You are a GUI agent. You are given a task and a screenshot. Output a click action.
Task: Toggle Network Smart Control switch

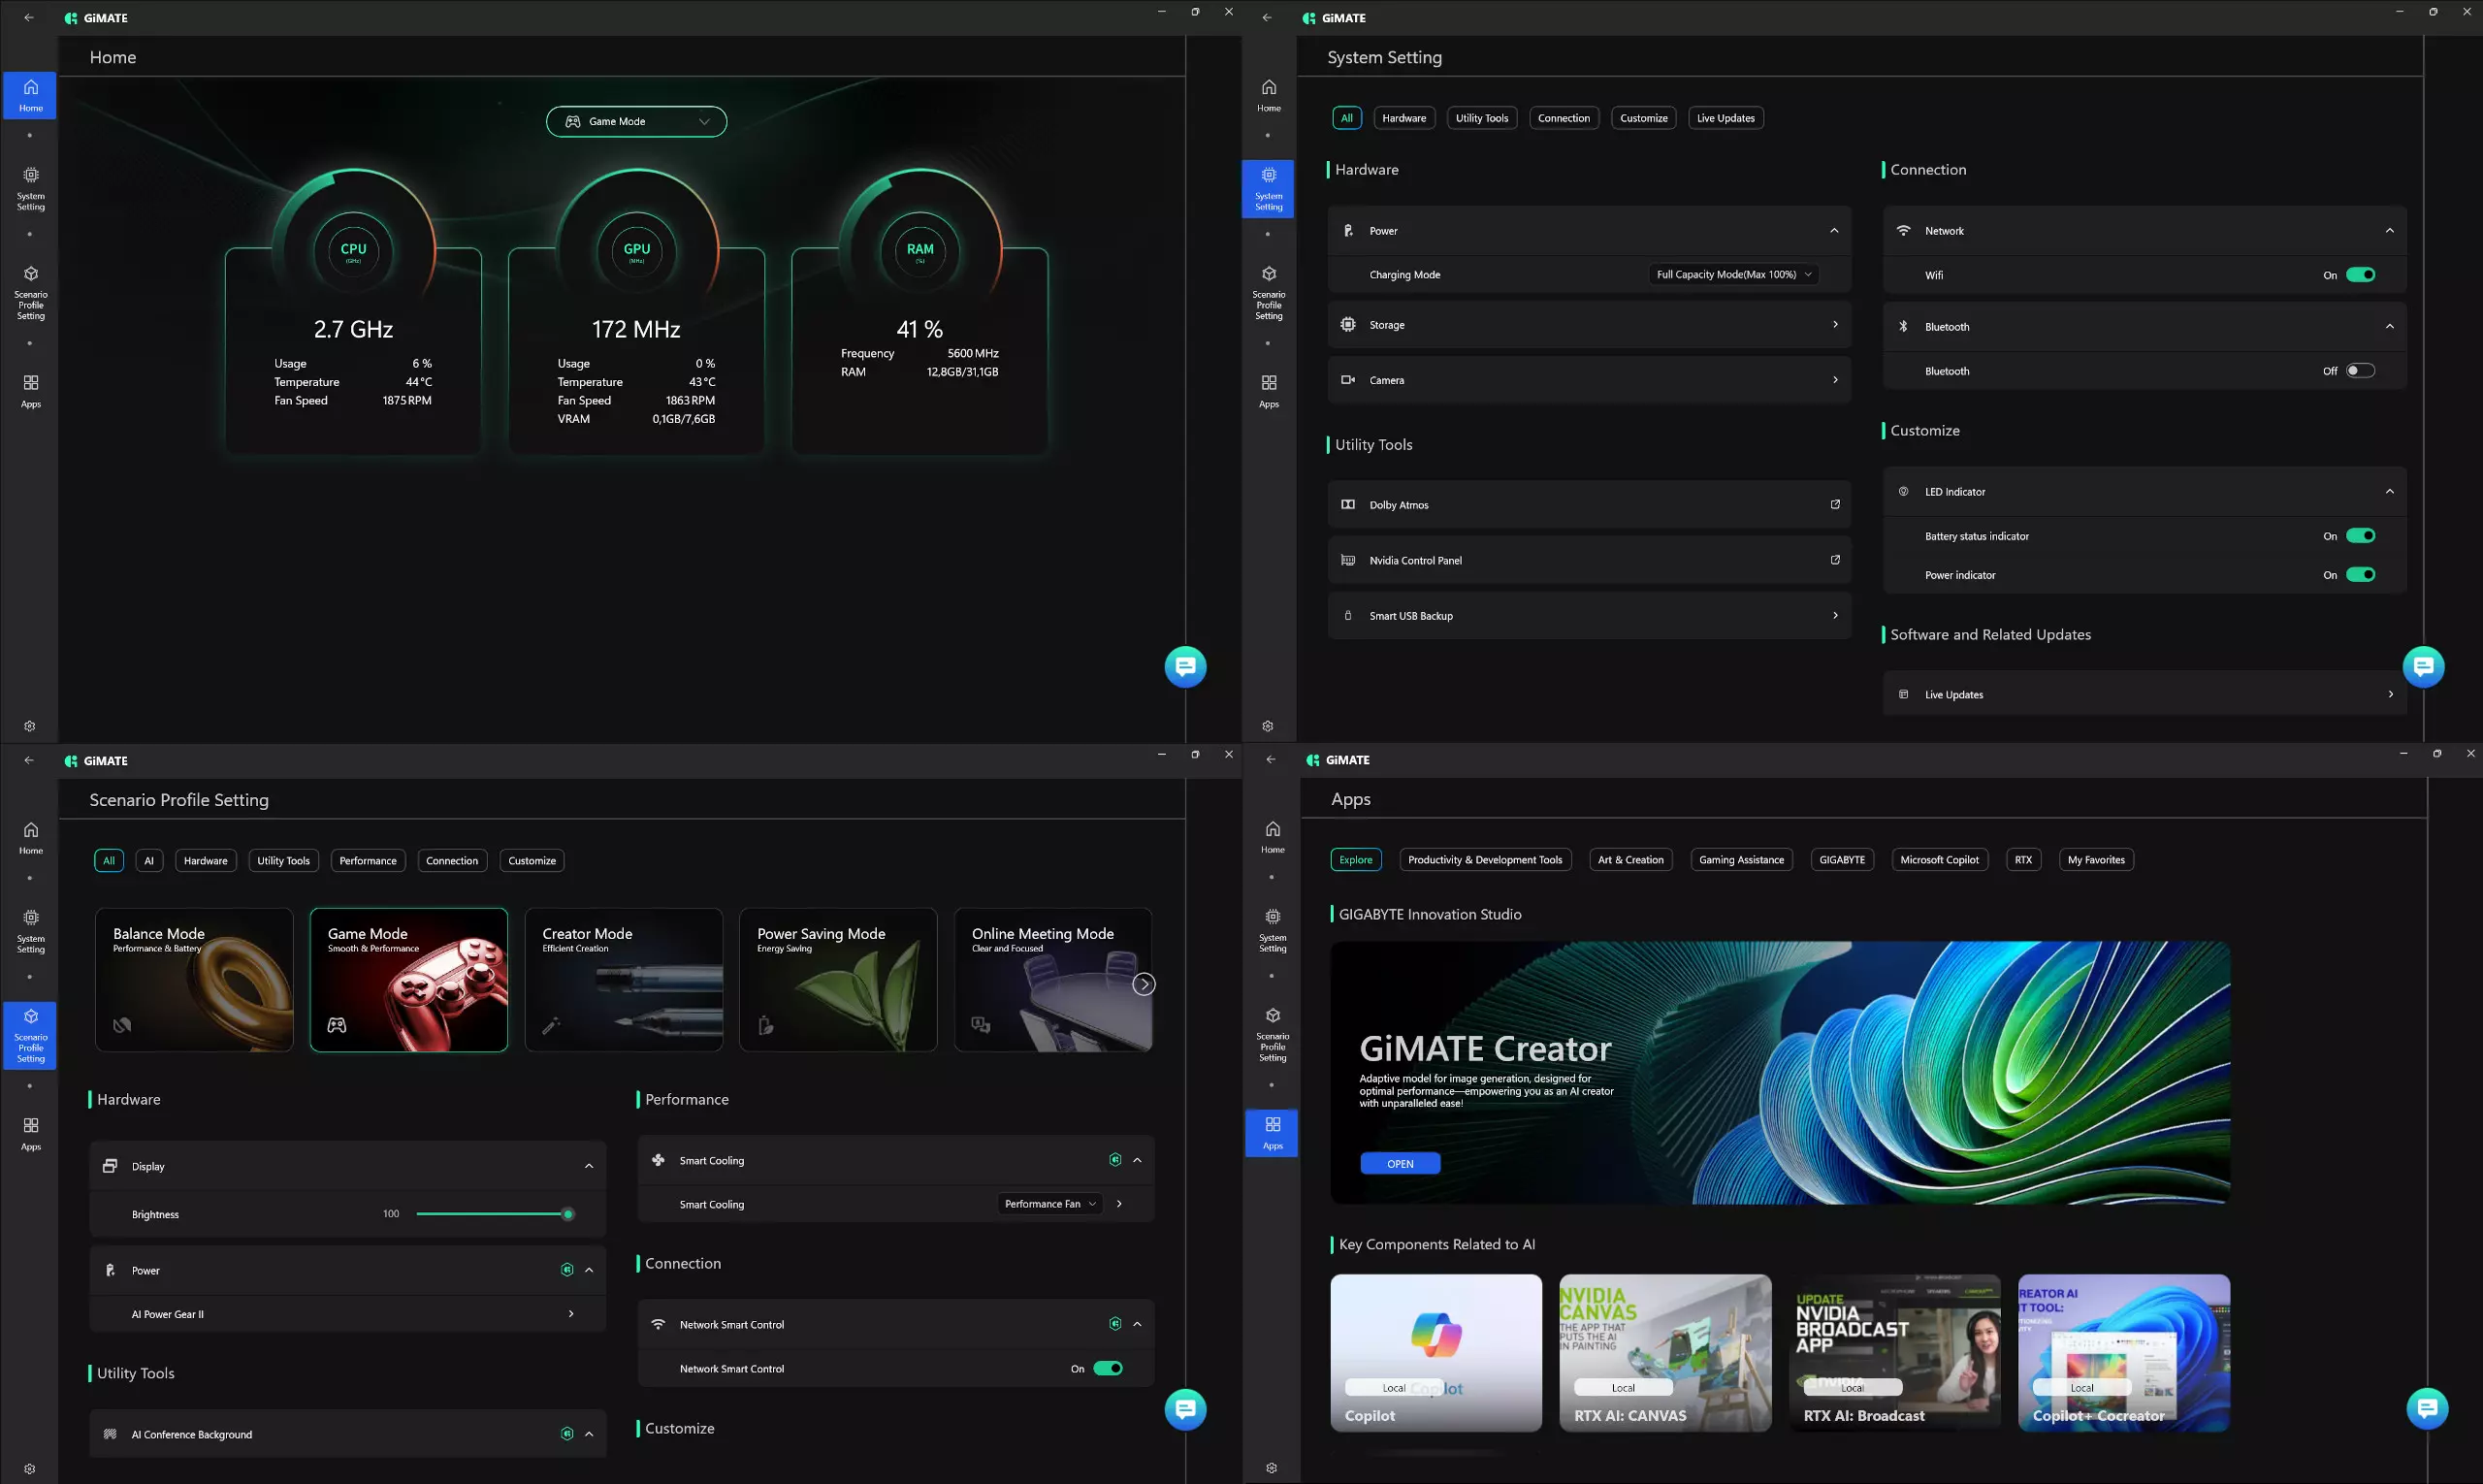click(x=1108, y=1369)
